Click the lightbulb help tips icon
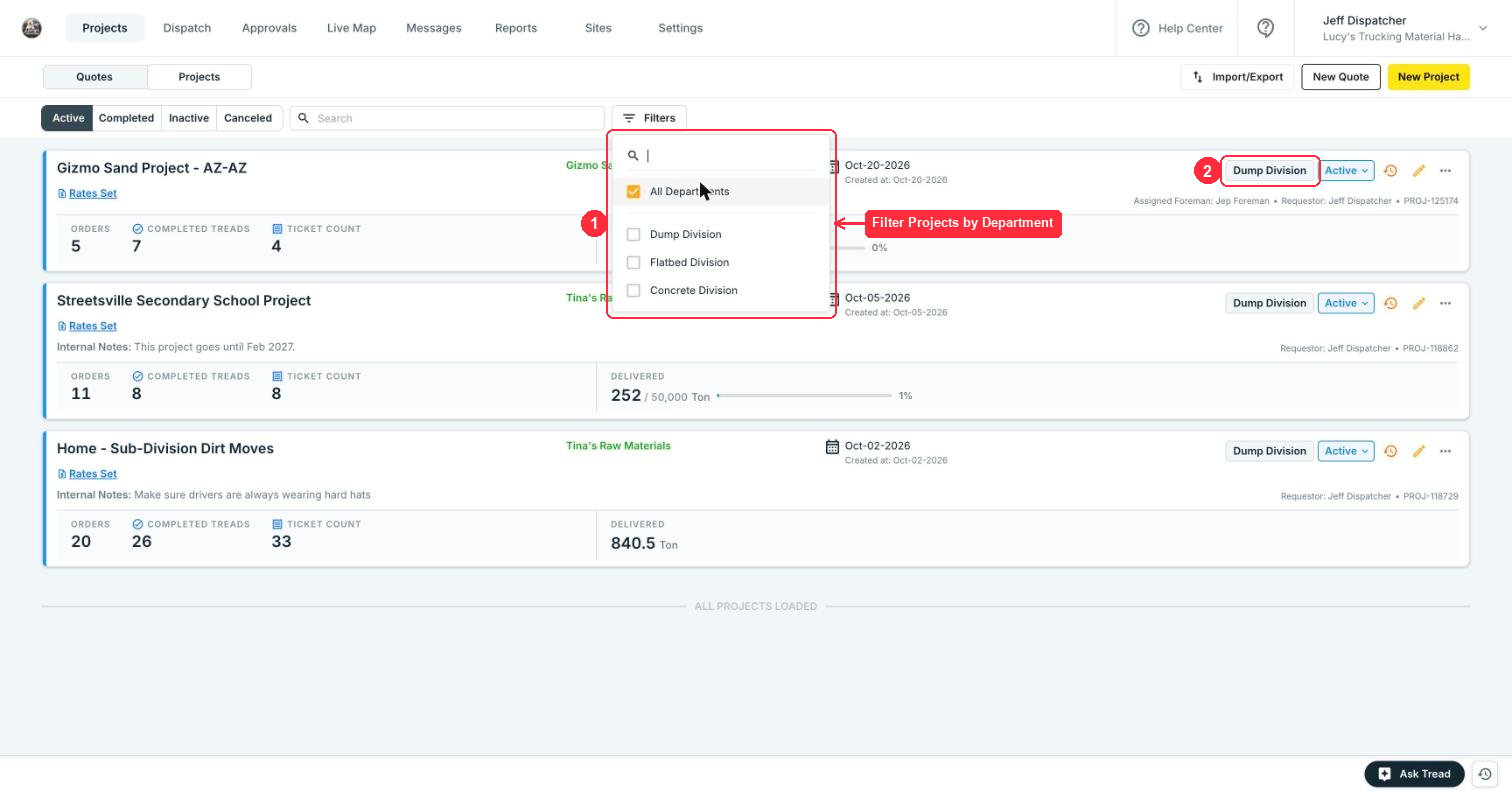The image size is (1512, 792). [x=1265, y=28]
